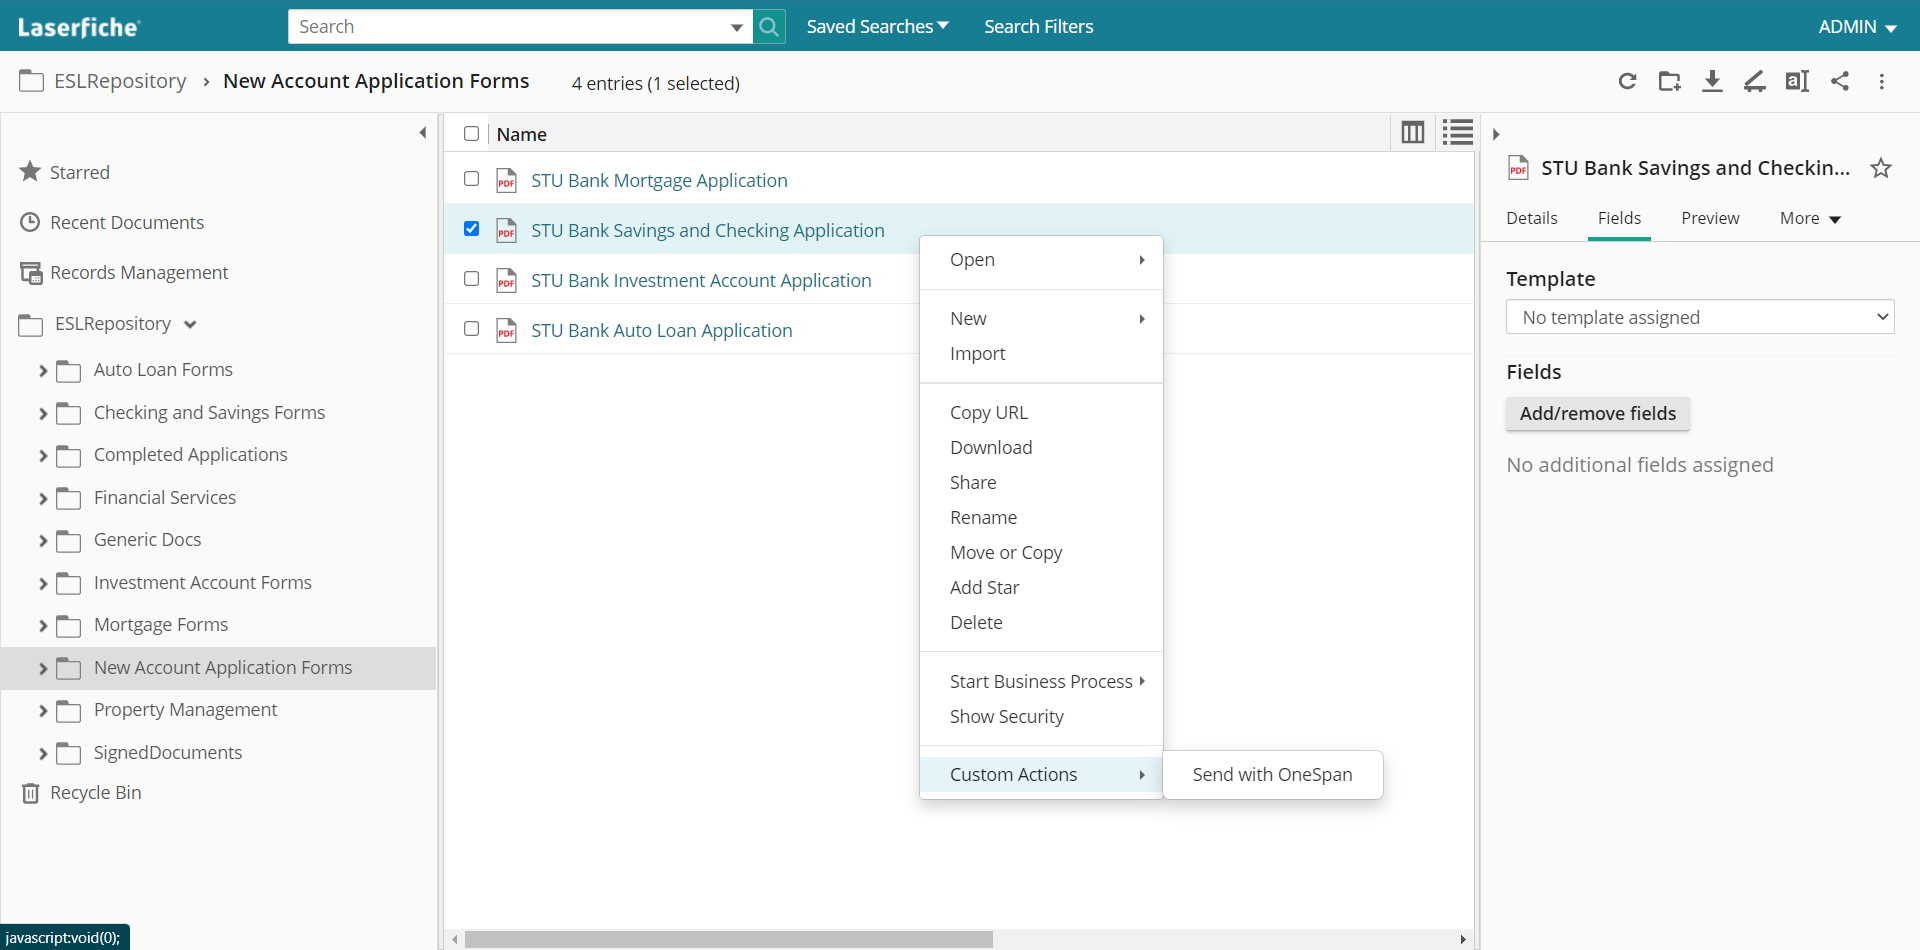This screenshot has width=1920, height=950.
Task: Switch to the Preview tab
Action: click(x=1710, y=218)
